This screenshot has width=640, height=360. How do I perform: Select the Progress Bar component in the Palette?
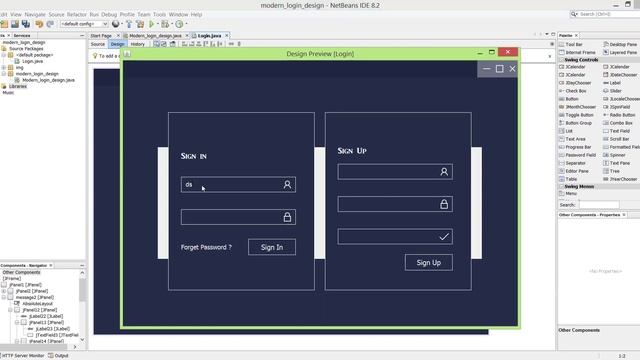tap(575, 147)
